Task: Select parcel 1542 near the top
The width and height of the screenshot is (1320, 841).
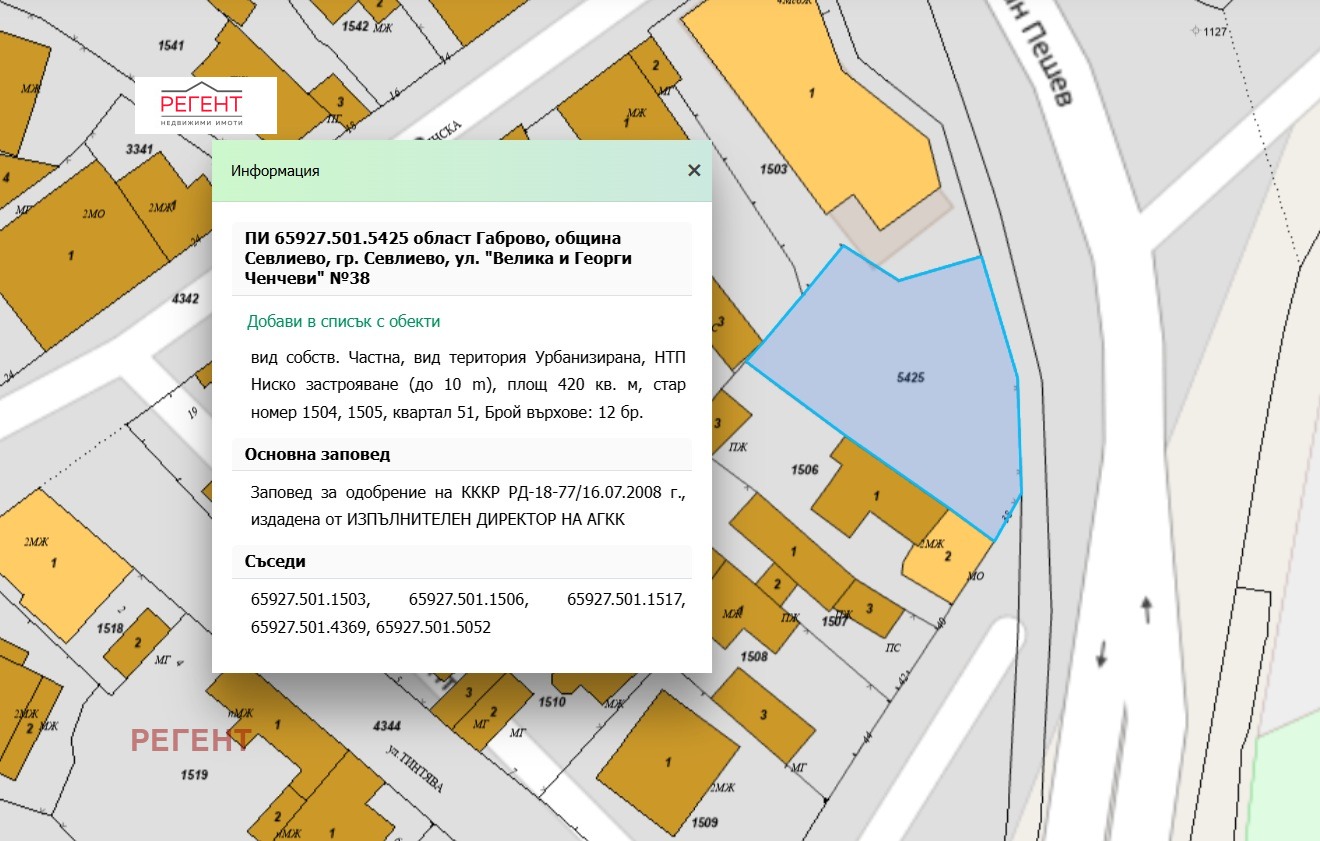Action: pos(355,25)
